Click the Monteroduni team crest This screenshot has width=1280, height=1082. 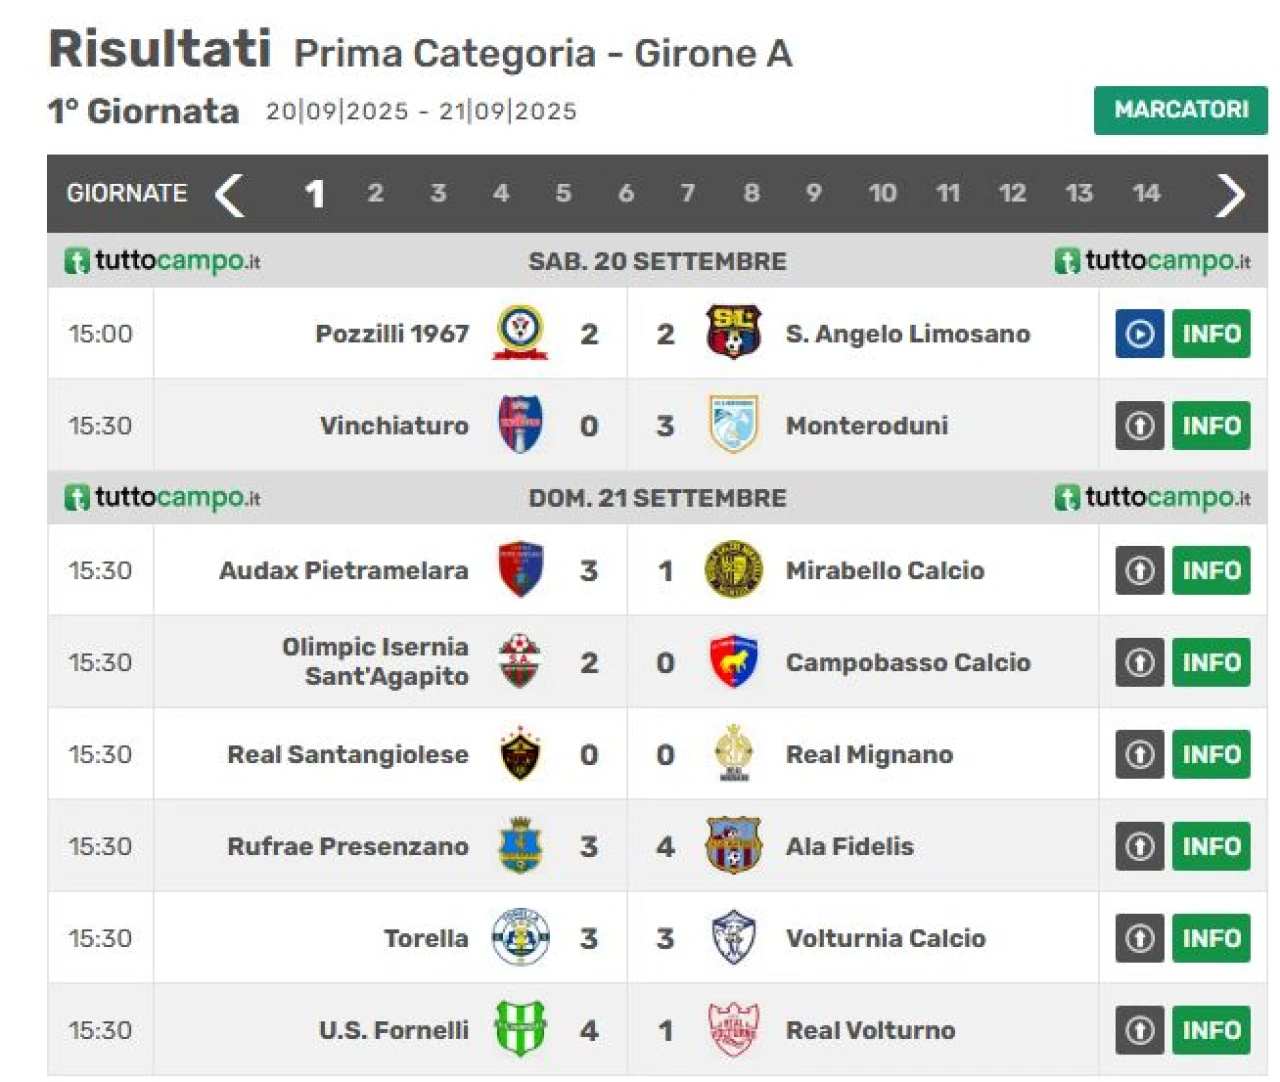click(733, 426)
